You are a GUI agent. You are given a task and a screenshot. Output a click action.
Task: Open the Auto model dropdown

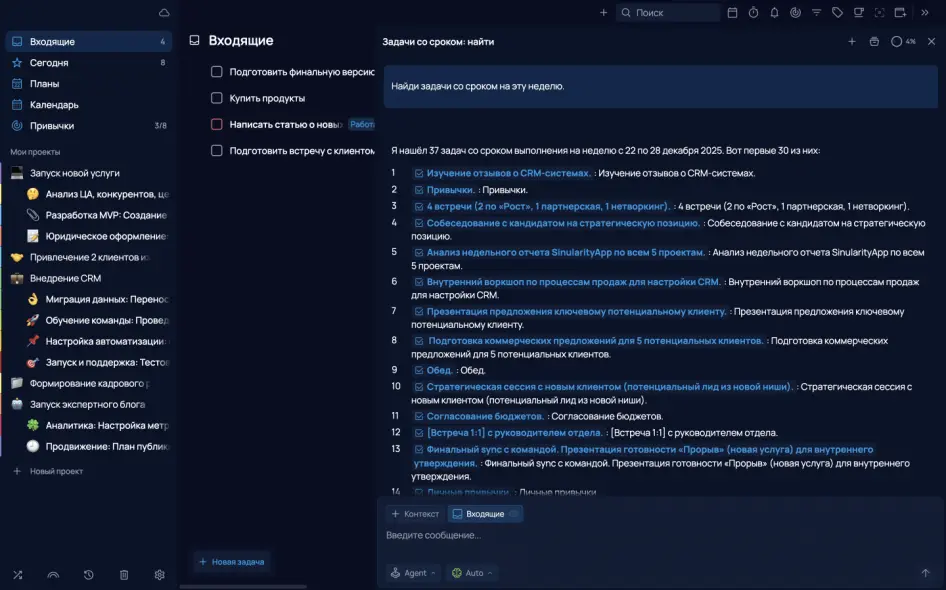pyautogui.click(x=473, y=573)
